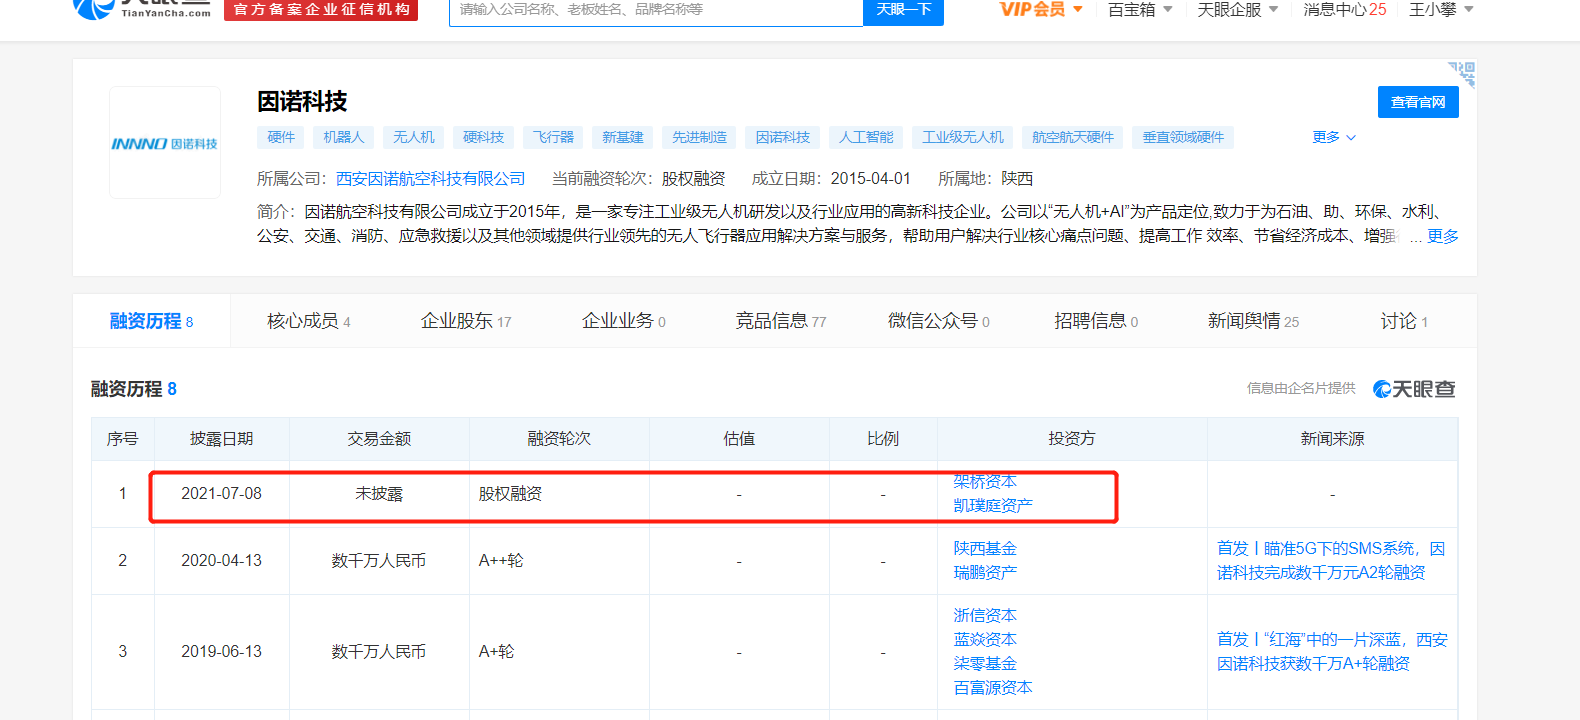Screen dimensions: 1580x720
Task: Open investor 陕西基金 link
Action: [985, 548]
